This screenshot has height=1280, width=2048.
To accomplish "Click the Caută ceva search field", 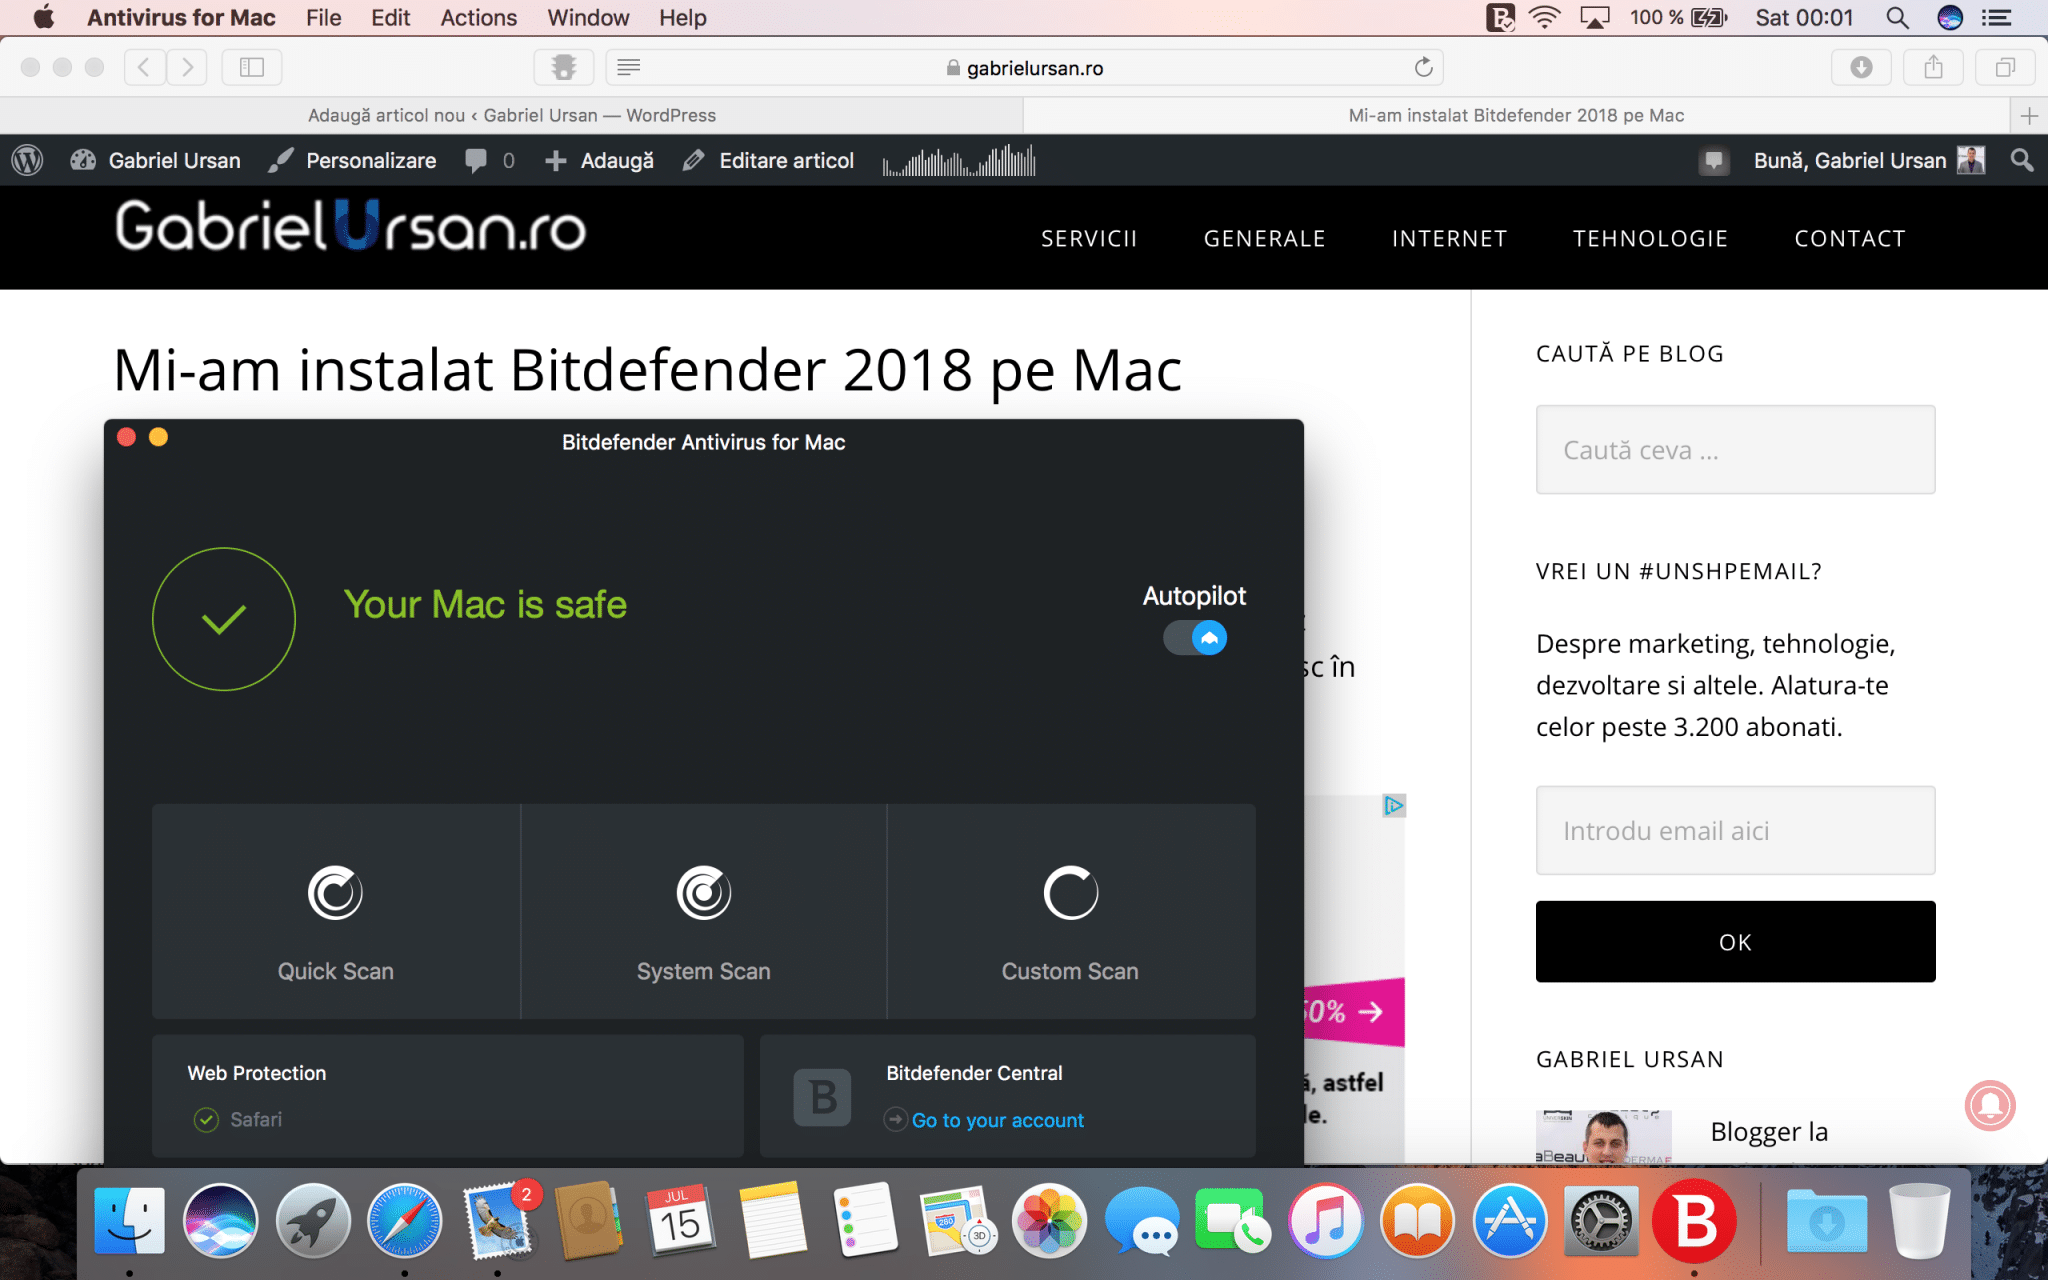I will tap(1735, 450).
